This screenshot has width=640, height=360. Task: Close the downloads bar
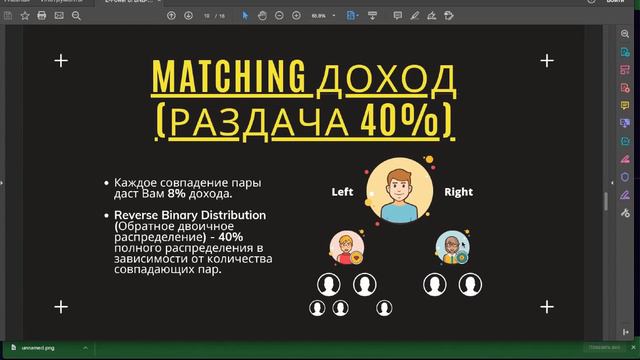coord(633,347)
